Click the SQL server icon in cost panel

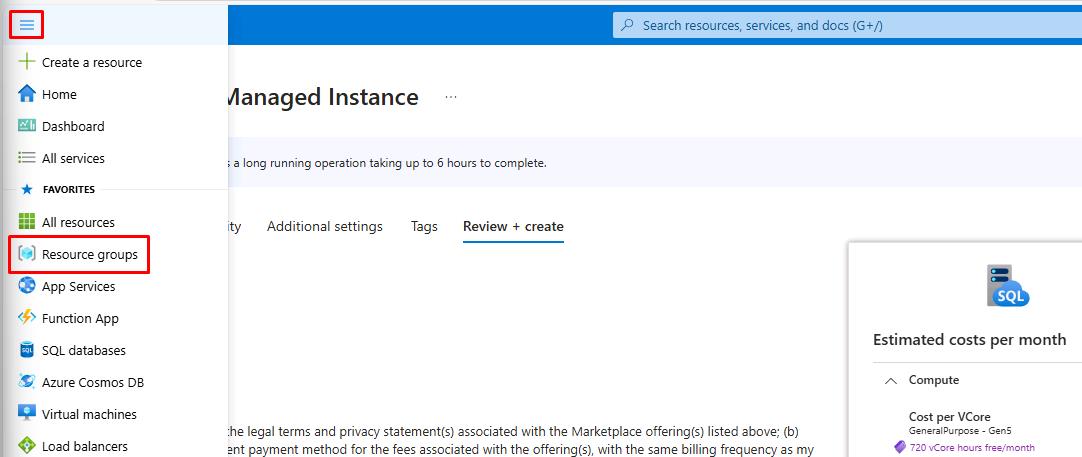(1007, 285)
